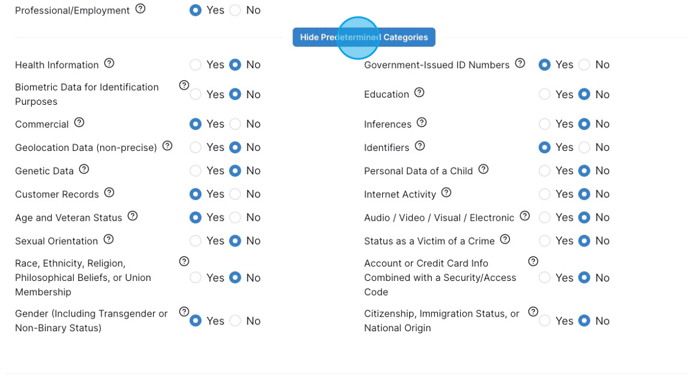Image resolution: width=688 pixels, height=384 pixels.
Task: Select Yes for Genetic Data
Action: pyautogui.click(x=195, y=171)
